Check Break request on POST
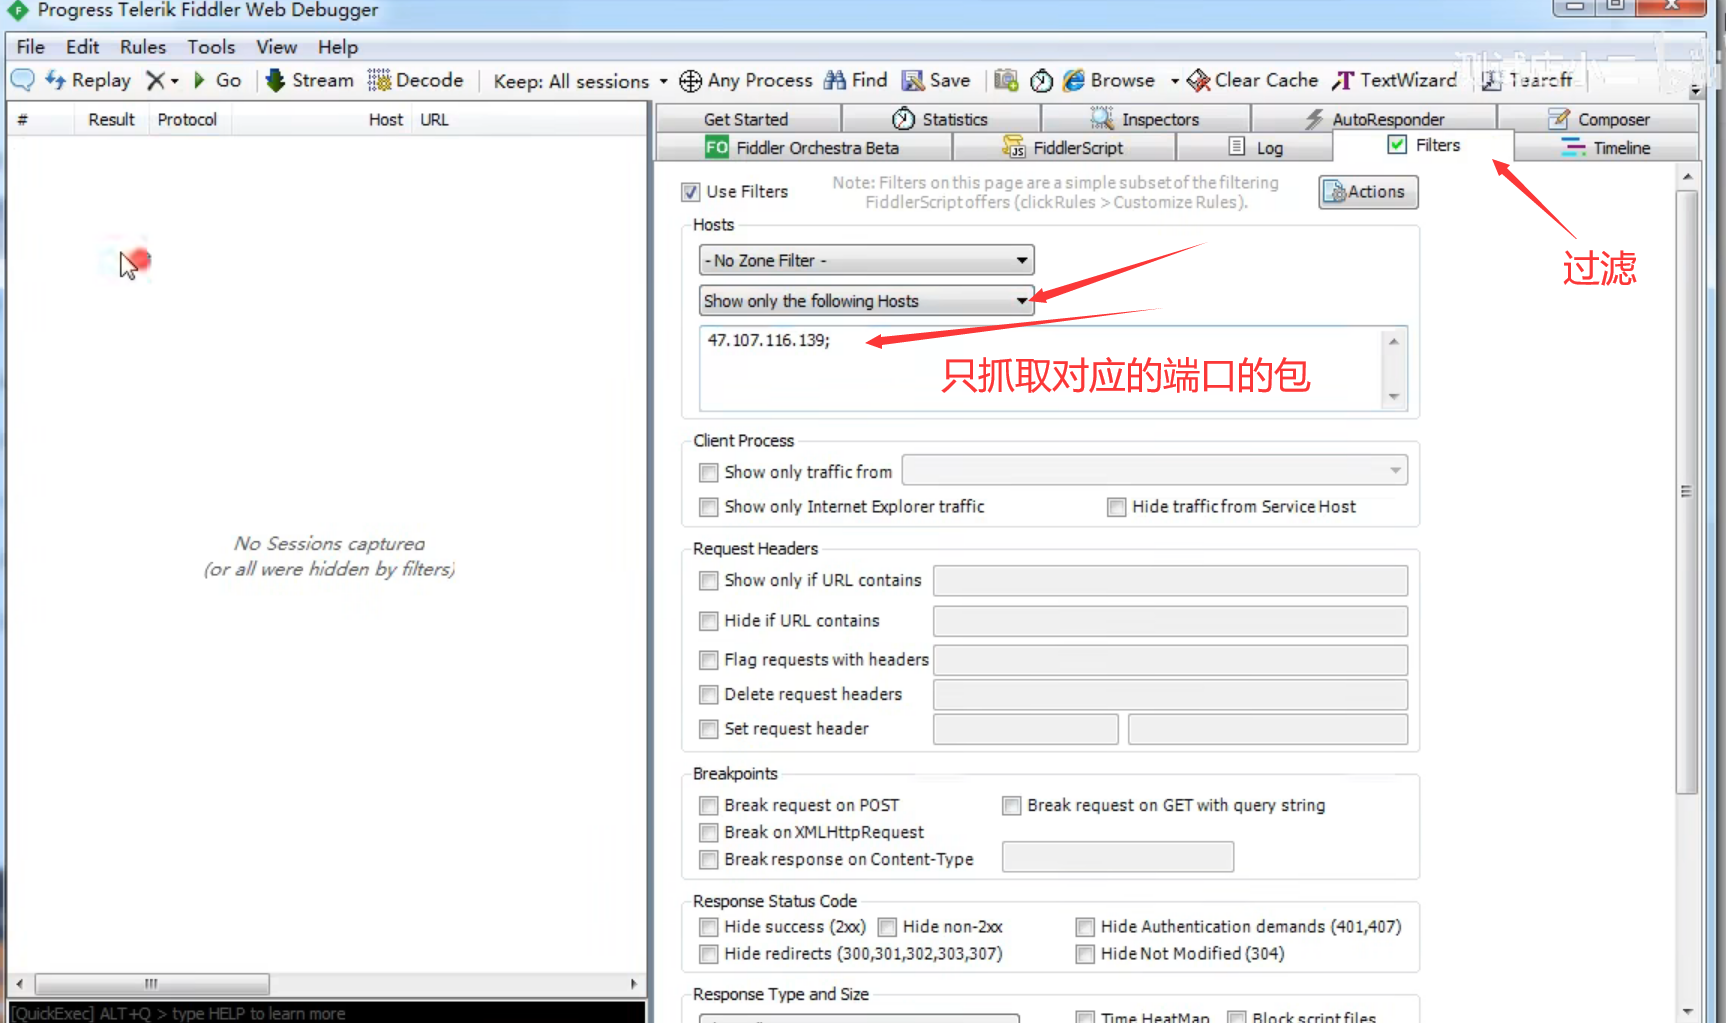The width and height of the screenshot is (1726, 1023). coord(709,805)
